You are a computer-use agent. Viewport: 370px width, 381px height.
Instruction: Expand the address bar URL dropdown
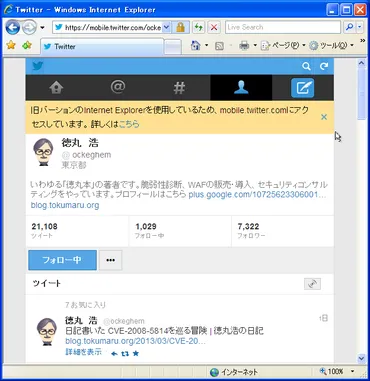[167, 28]
